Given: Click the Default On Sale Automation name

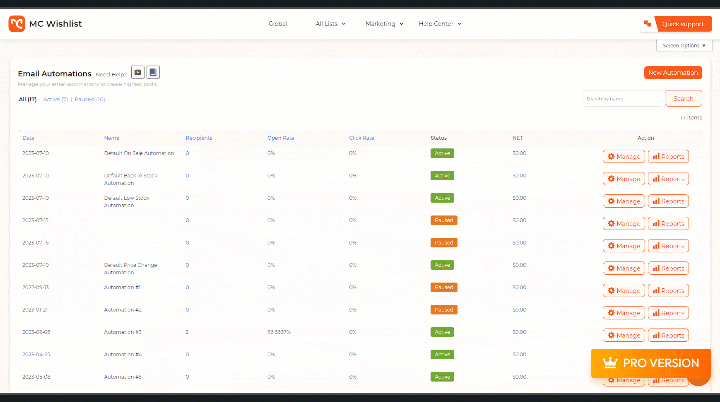Looking at the screenshot, I should click(139, 153).
